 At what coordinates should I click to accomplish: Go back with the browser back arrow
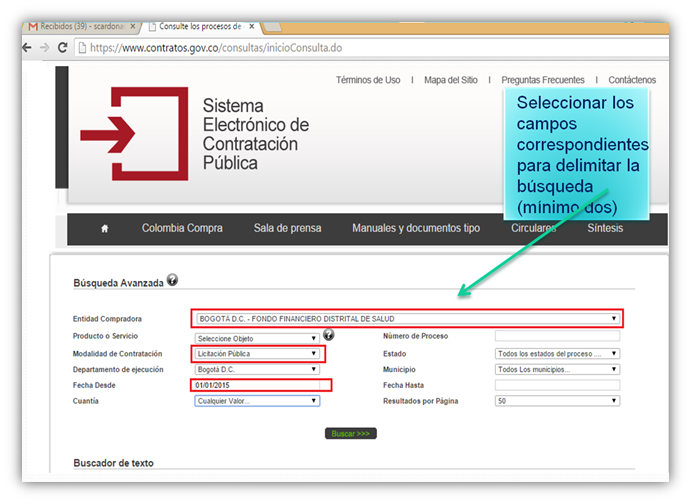pos(27,48)
